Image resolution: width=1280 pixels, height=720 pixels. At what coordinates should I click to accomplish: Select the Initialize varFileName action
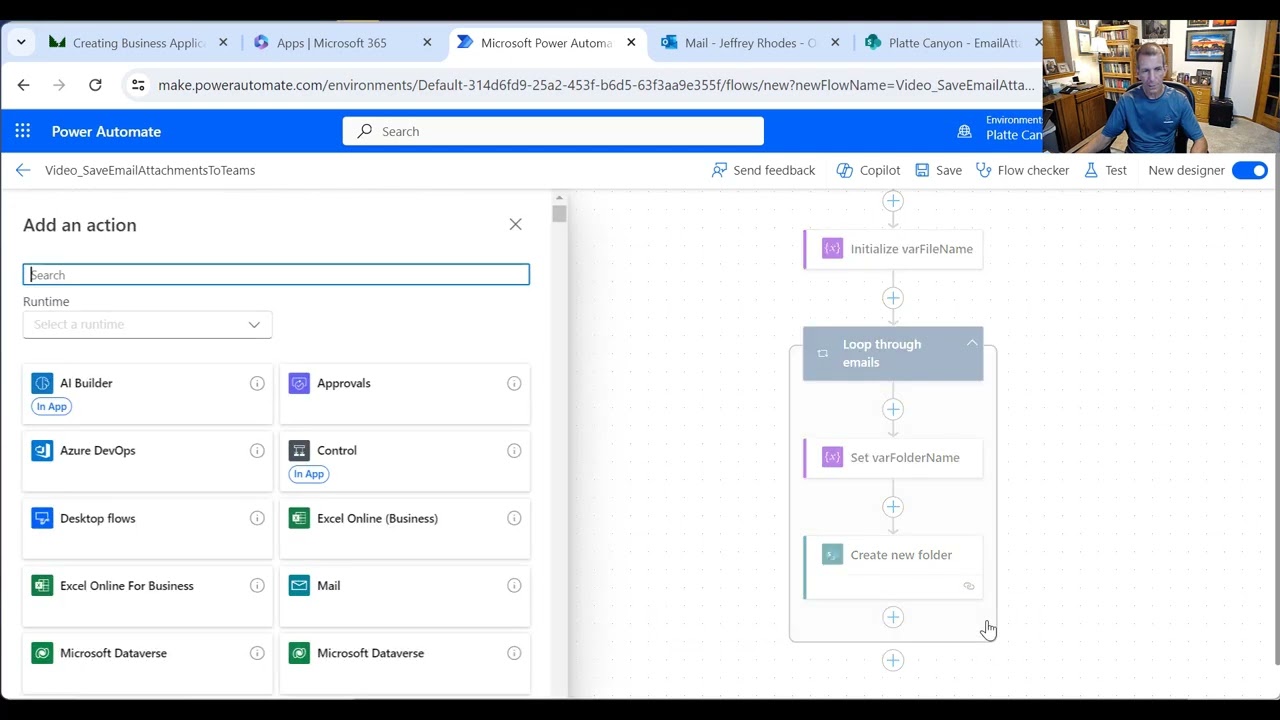(893, 249)
